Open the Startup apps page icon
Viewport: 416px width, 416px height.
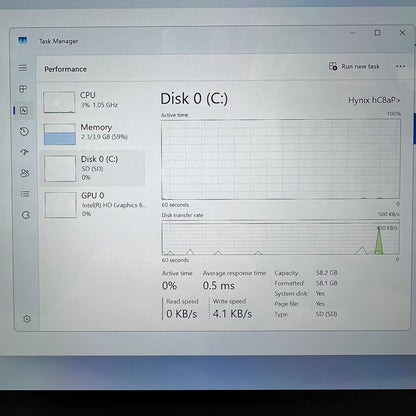[x=24, y=152]
